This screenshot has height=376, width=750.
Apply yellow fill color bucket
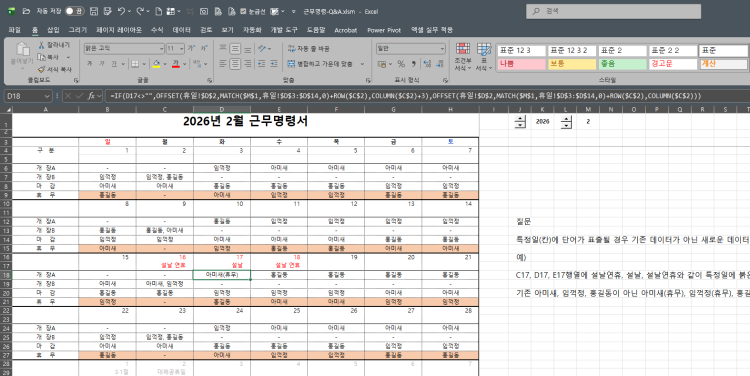[x=156, y=64]
